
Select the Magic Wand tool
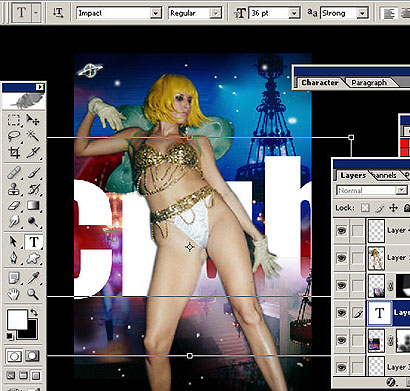[33, 136]
